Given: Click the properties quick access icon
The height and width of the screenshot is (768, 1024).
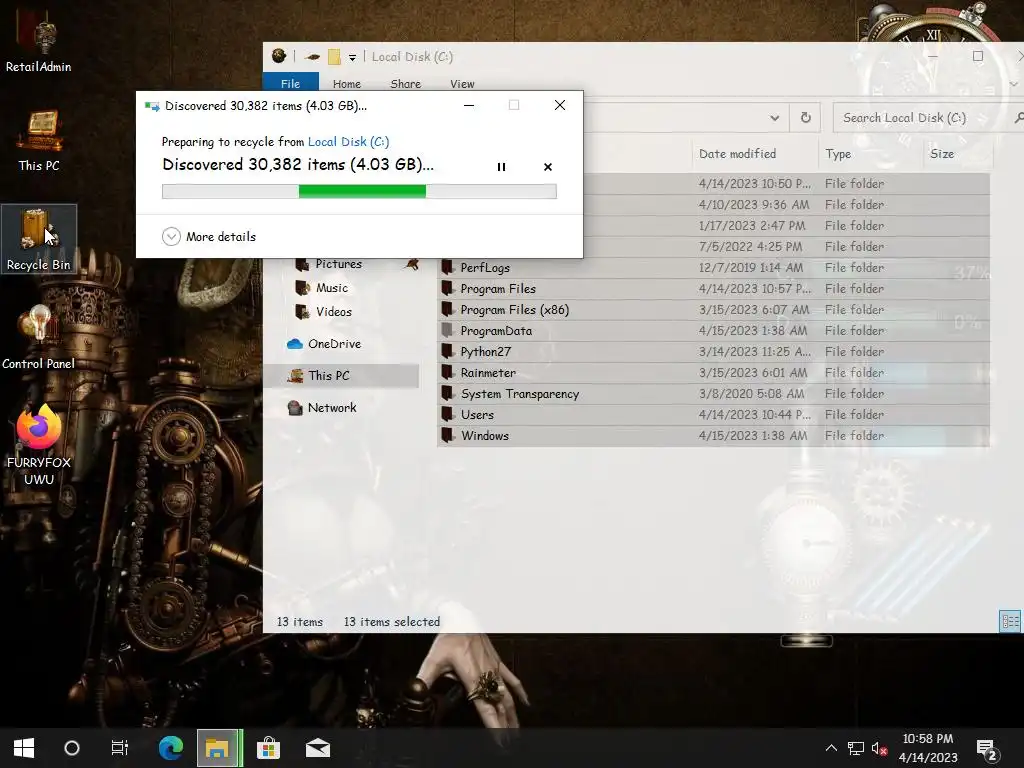Looking at the screenshot, I should coord(312,57).
